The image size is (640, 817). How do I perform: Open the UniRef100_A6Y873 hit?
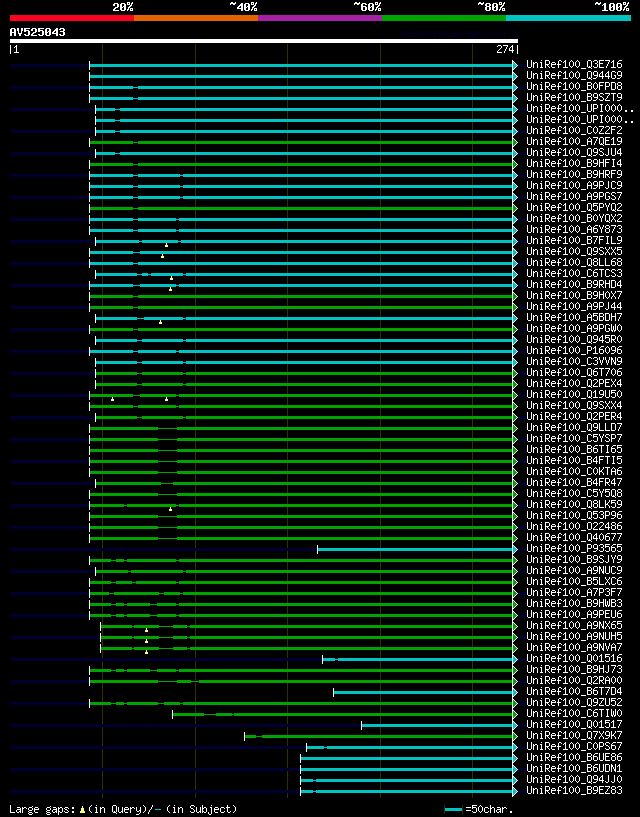click(x=574, y=229)
